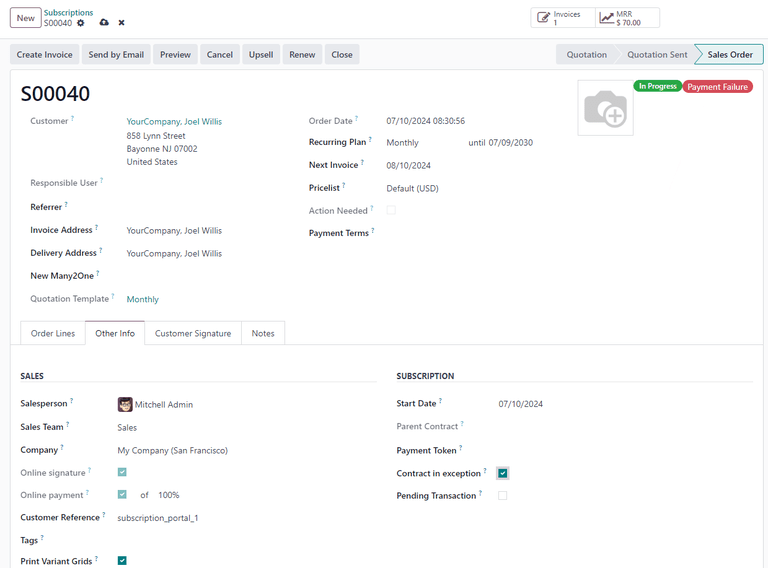This screenshot has width=768, height=568.
Task: Click the camera image placeholder
Action: (x=605, y=107)
